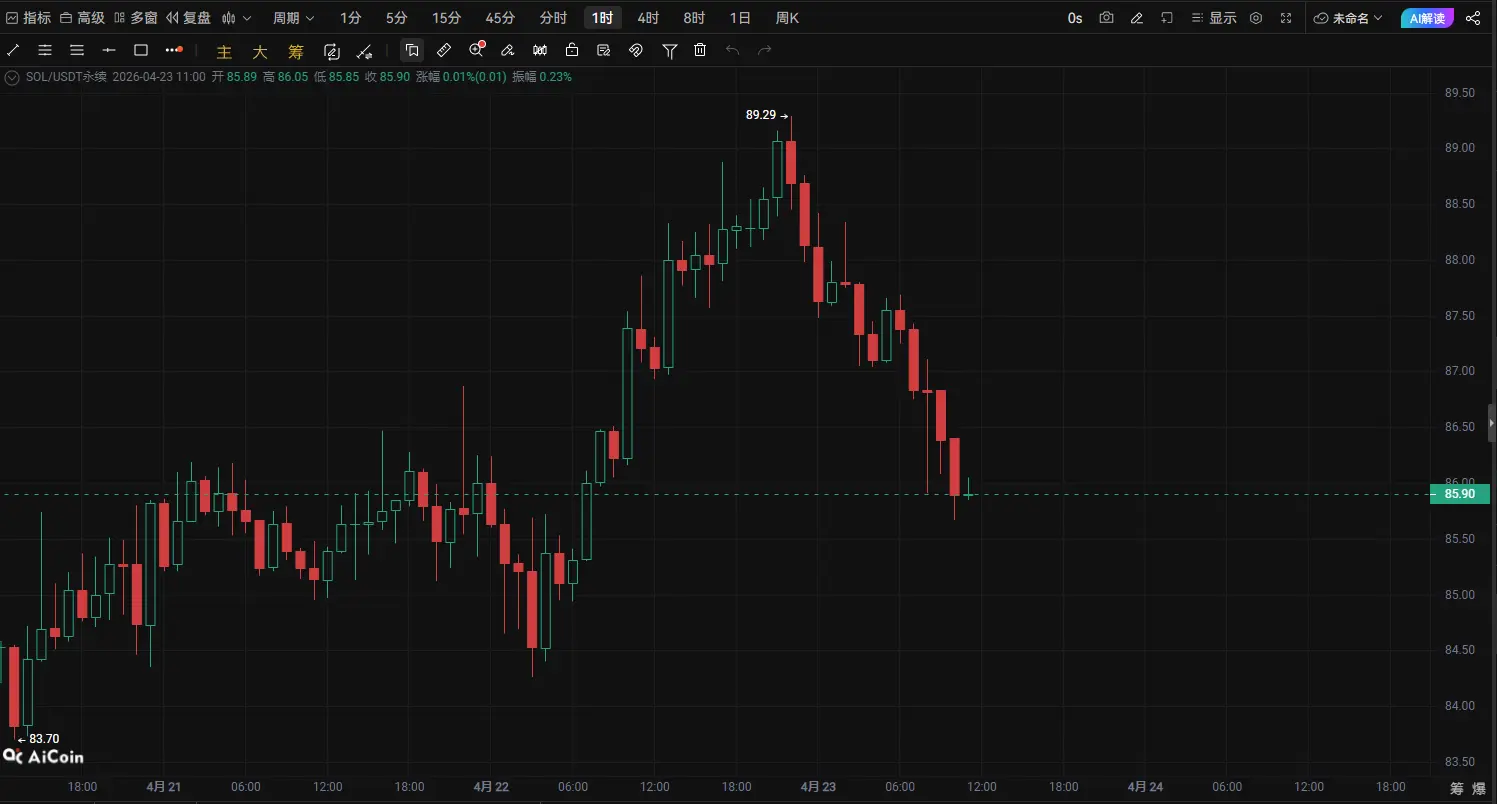Viewport: 1497px width, 804px height.
Task: Switch to the 15分 timeframe
Action: click(447, 18)
